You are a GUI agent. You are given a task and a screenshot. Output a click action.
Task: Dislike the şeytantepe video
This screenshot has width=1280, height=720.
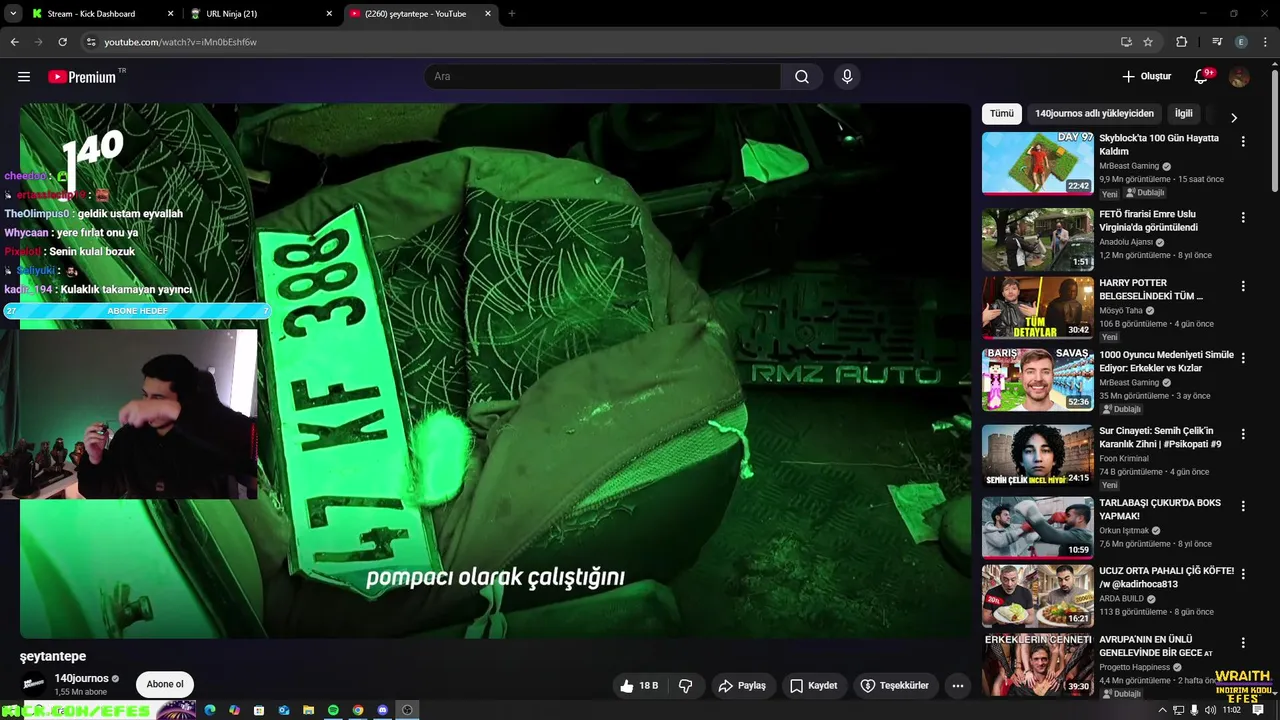click(685, 685)
